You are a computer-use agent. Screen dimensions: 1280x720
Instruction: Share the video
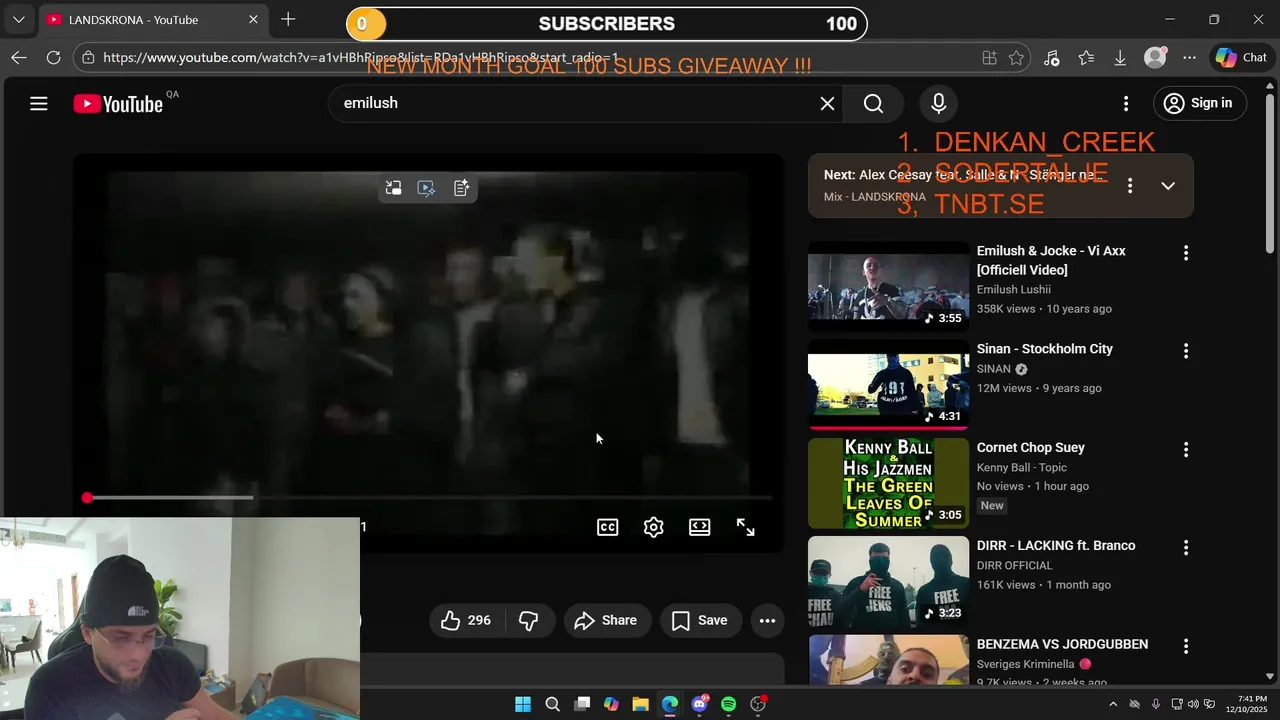point(606,620)
